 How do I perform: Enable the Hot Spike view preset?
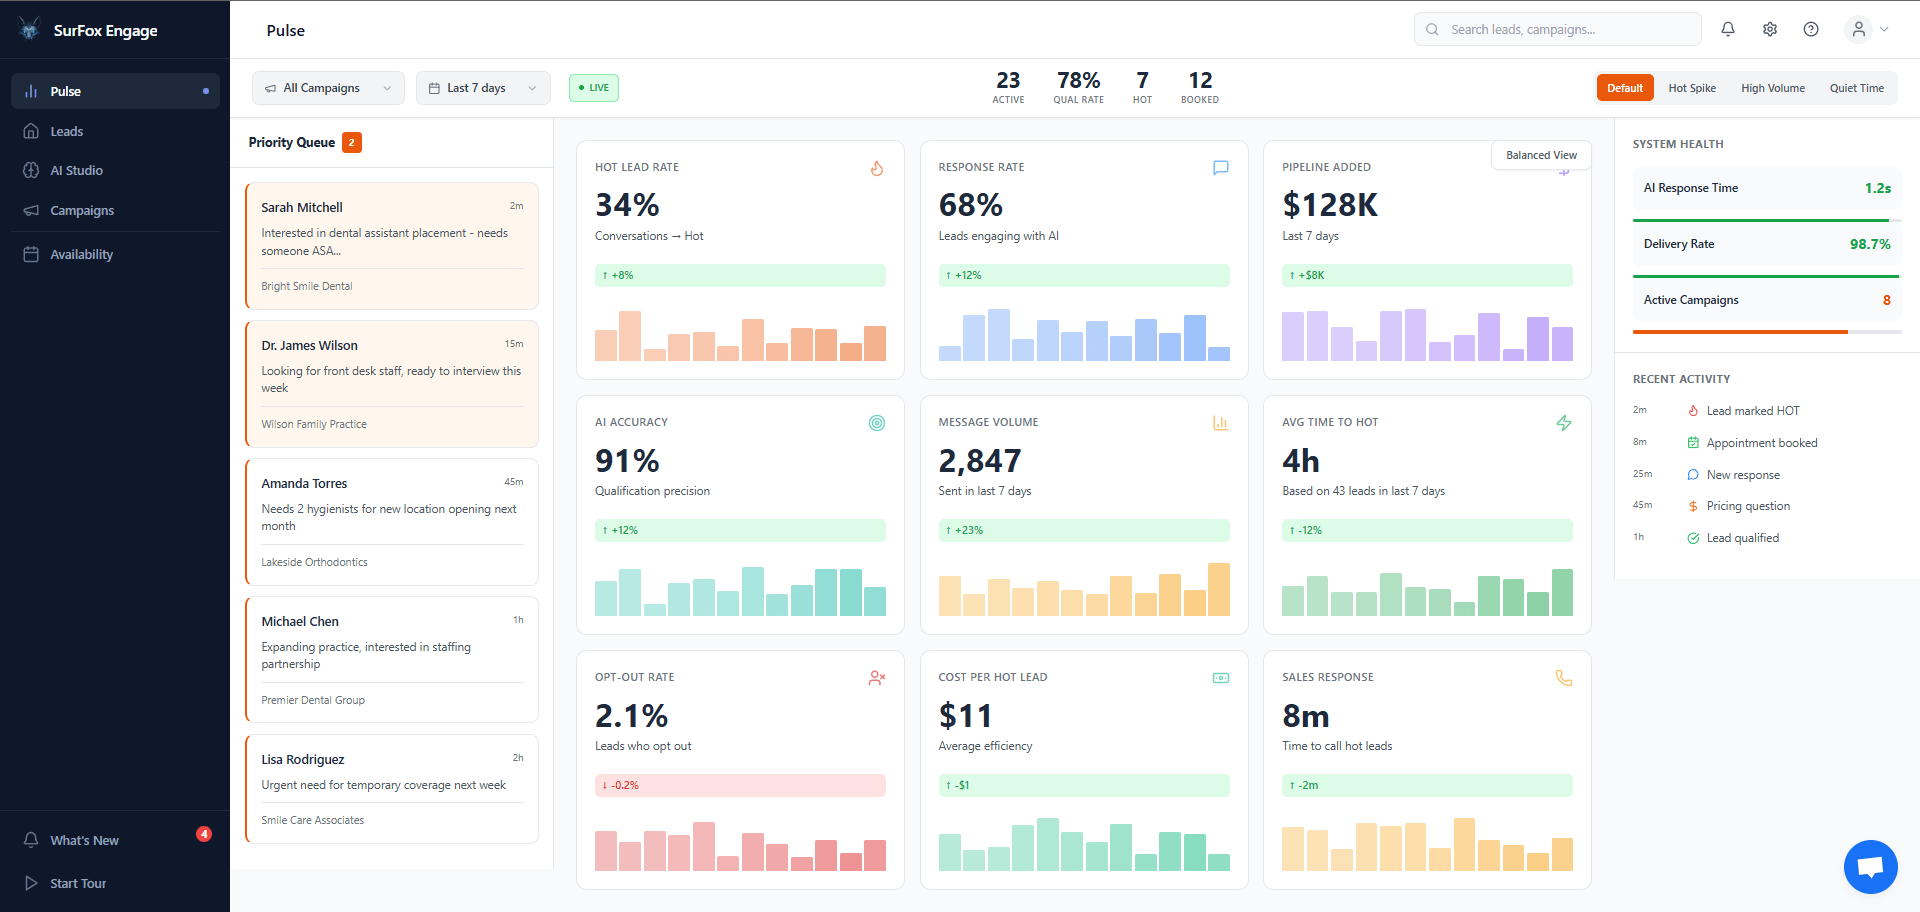click(1691, 87)
